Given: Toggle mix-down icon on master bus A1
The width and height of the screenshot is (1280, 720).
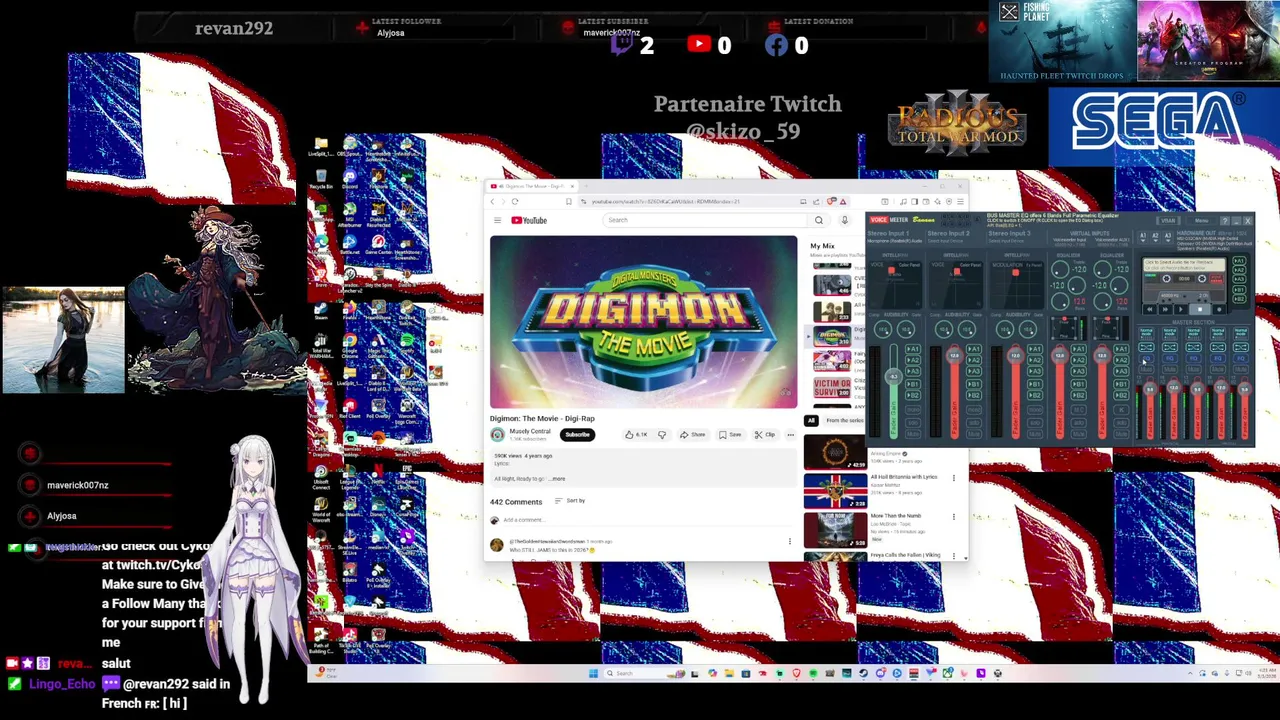Looking at the screenshot, I should coord(1147,347).
